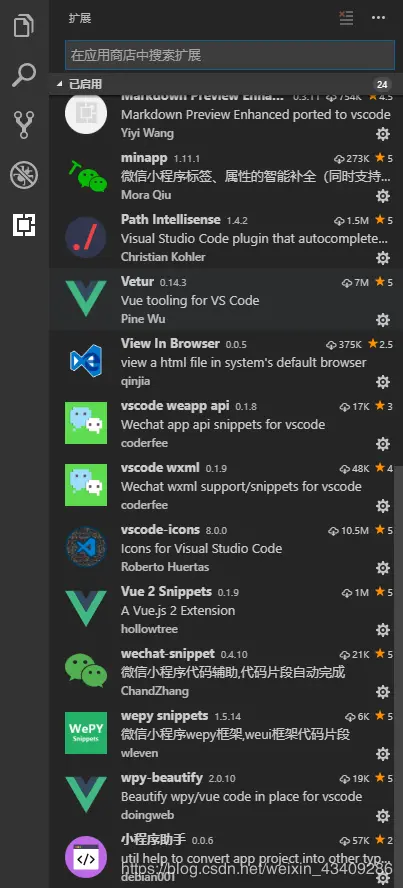Viewport: 403px width, 888px height.
Task: Open manage gear for Vetur
Action: [x=383, y=320]
